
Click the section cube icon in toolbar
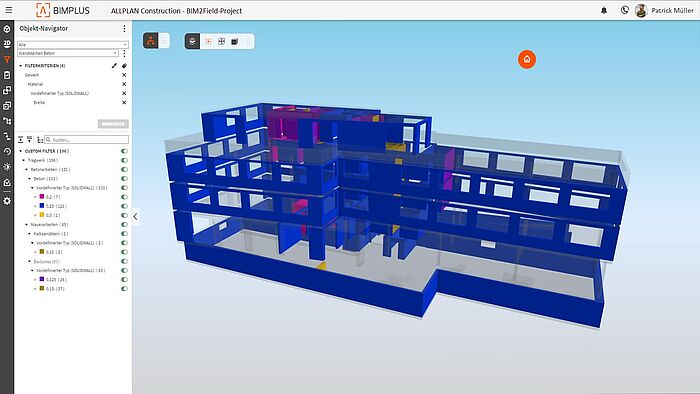pos(234,41)
